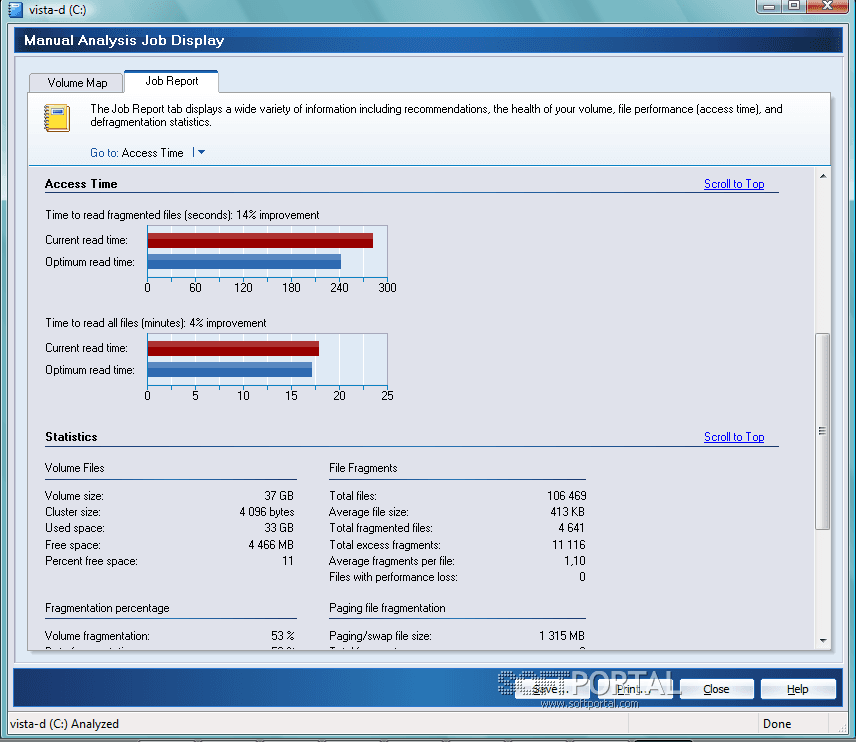This screenshot has height=742, width=856.
Task: Click the Volume fragmentation value 53 %
Action: click(x=283, y=636)
